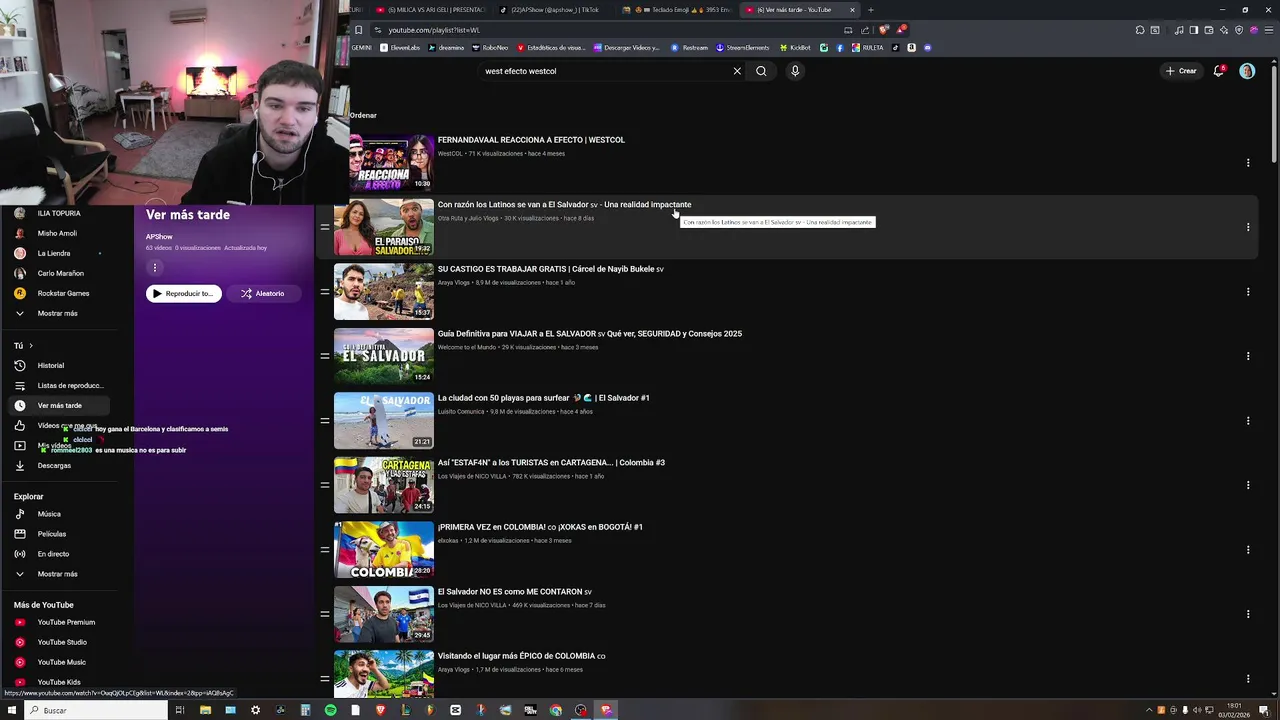Click the taskbar Buscar search box
1280x720 pixels.
(x=96, y=710)
